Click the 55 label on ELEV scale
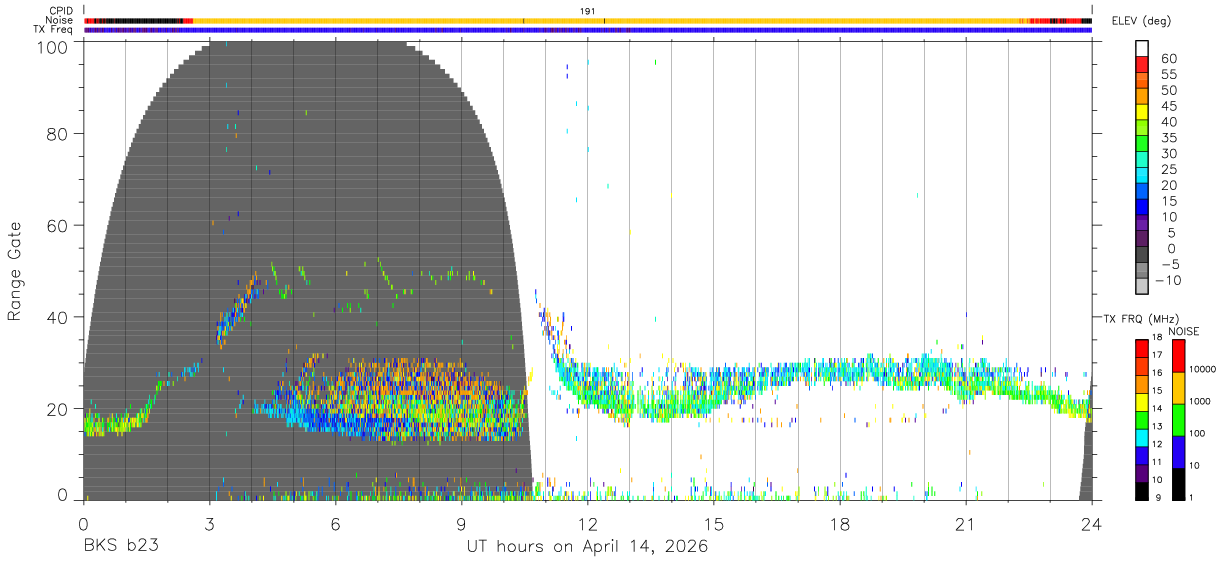 (1168, 74)
